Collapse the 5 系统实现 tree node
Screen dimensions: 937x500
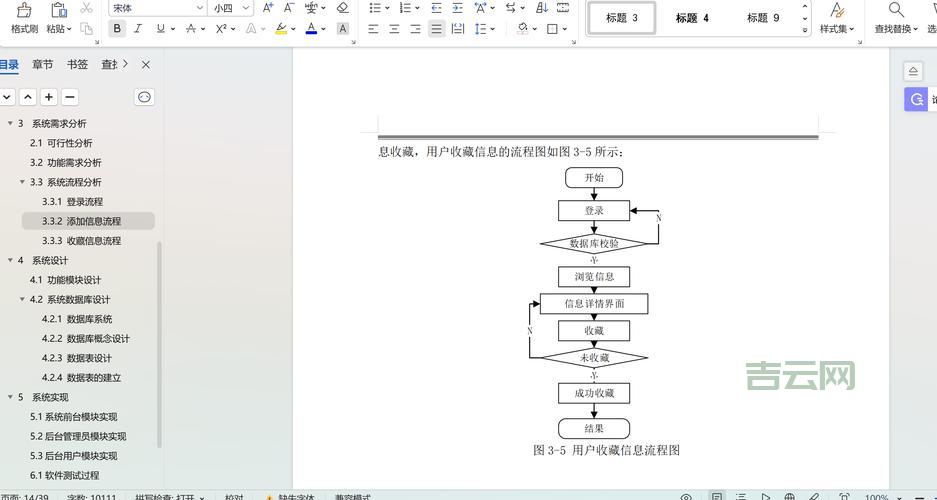10,397
